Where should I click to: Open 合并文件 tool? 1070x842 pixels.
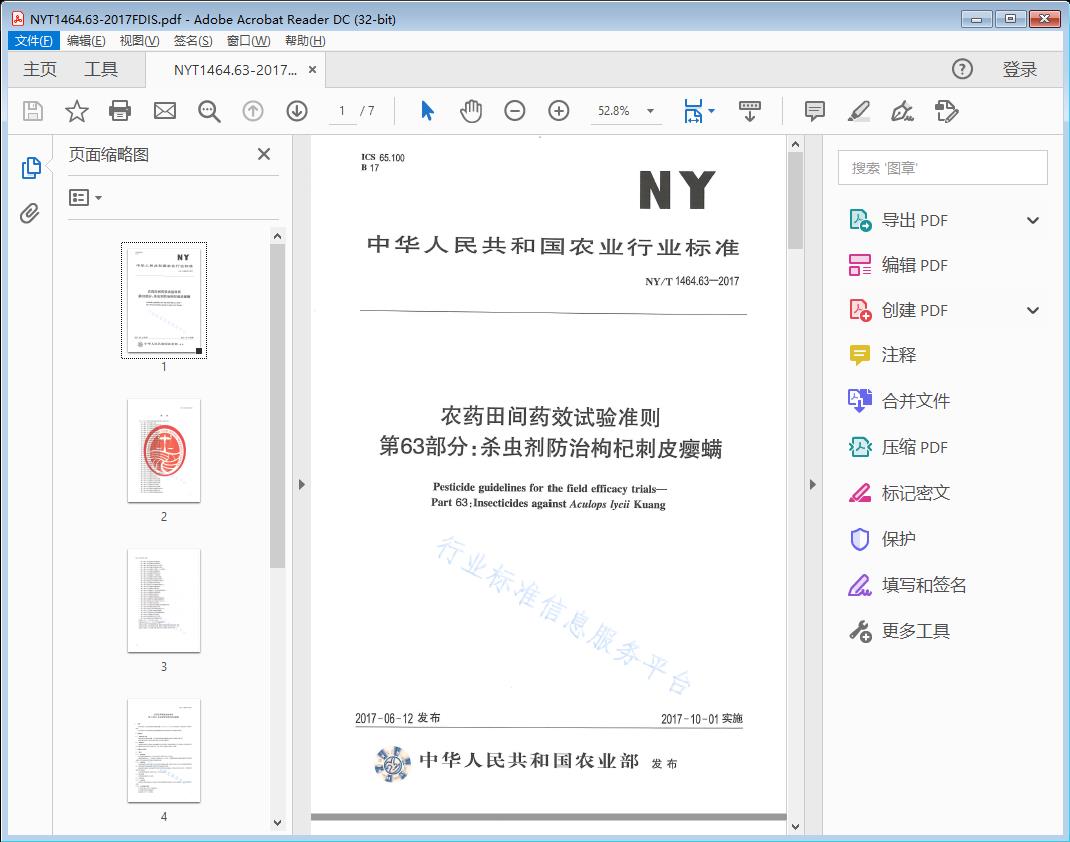tap(915, 401)
